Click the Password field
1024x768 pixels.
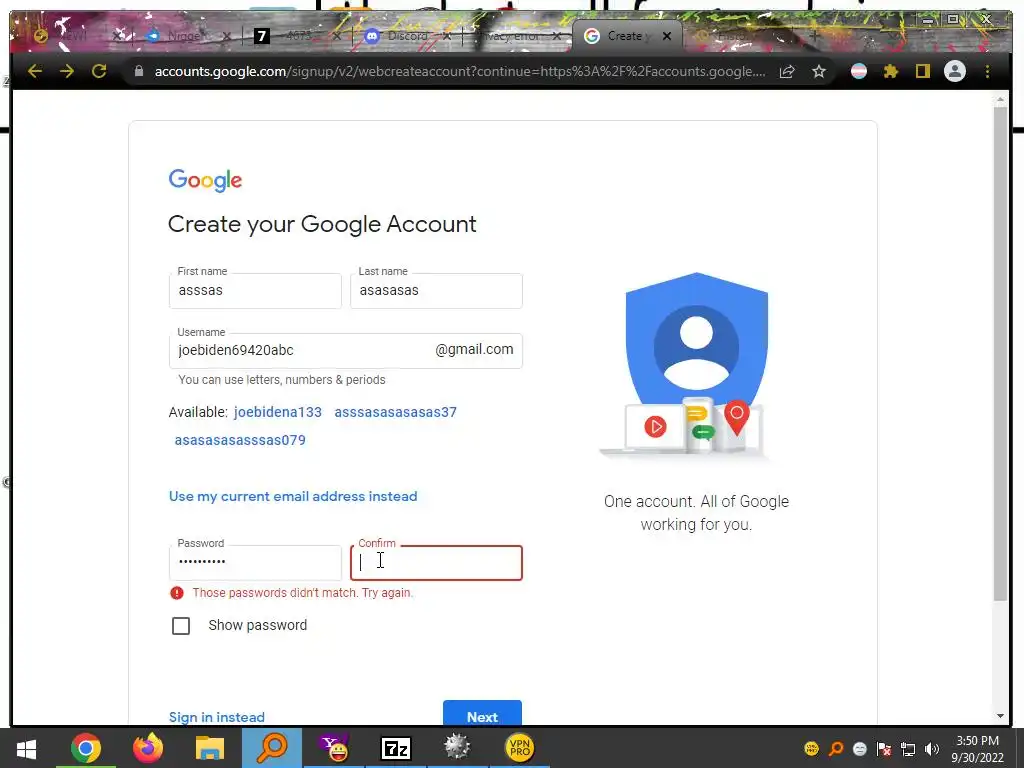click(x=255, y=562)
